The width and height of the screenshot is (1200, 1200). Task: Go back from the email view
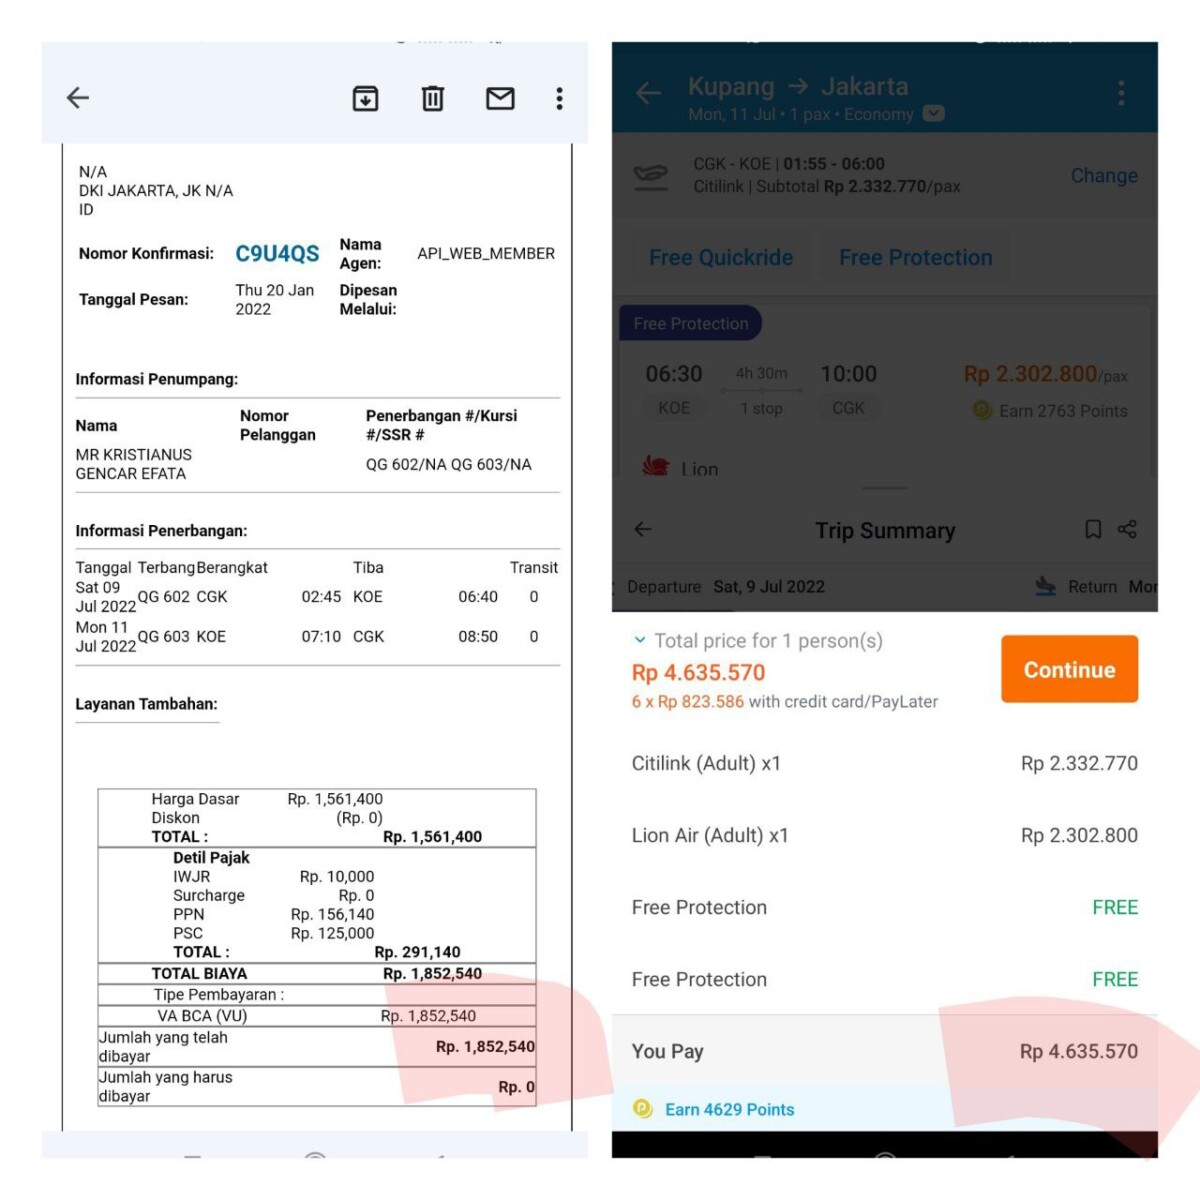78,98
